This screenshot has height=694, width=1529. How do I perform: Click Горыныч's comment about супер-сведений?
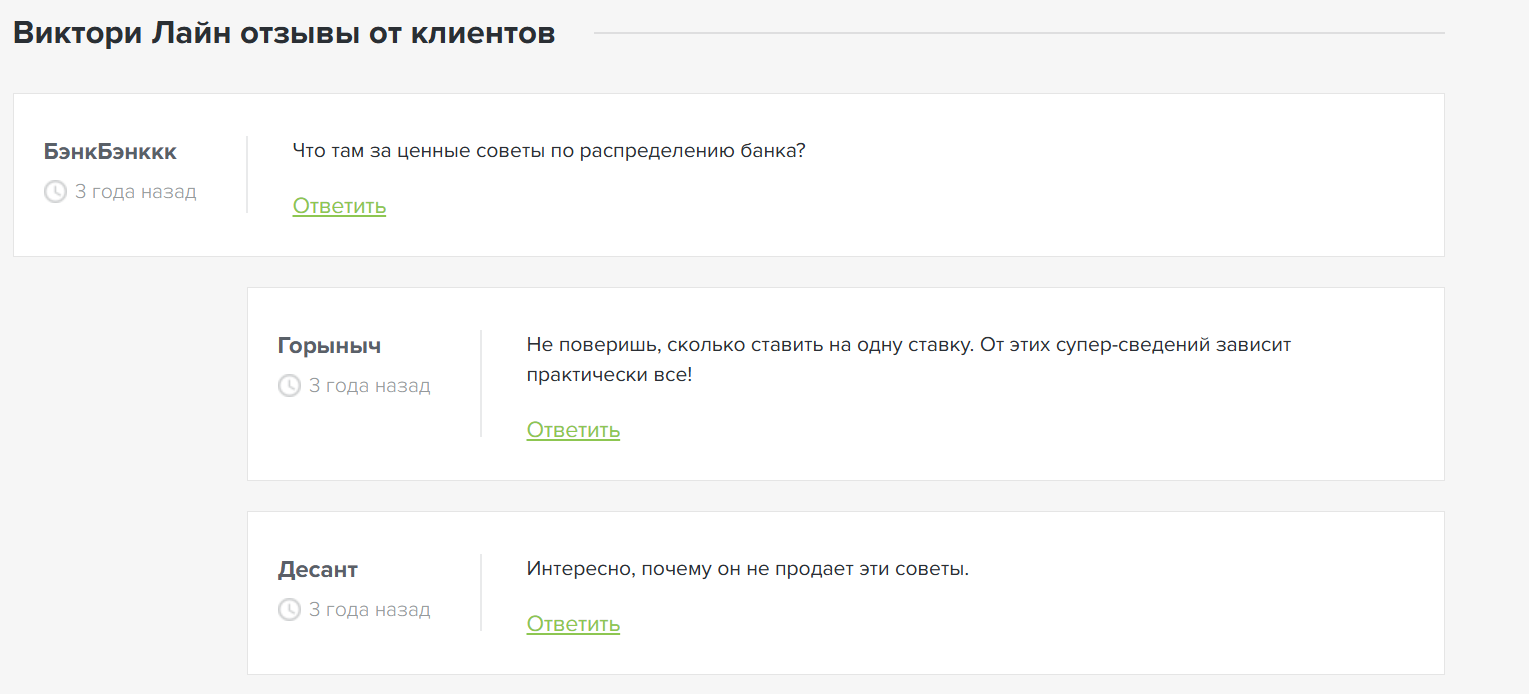pyautogui.click(x=909, y=357)
